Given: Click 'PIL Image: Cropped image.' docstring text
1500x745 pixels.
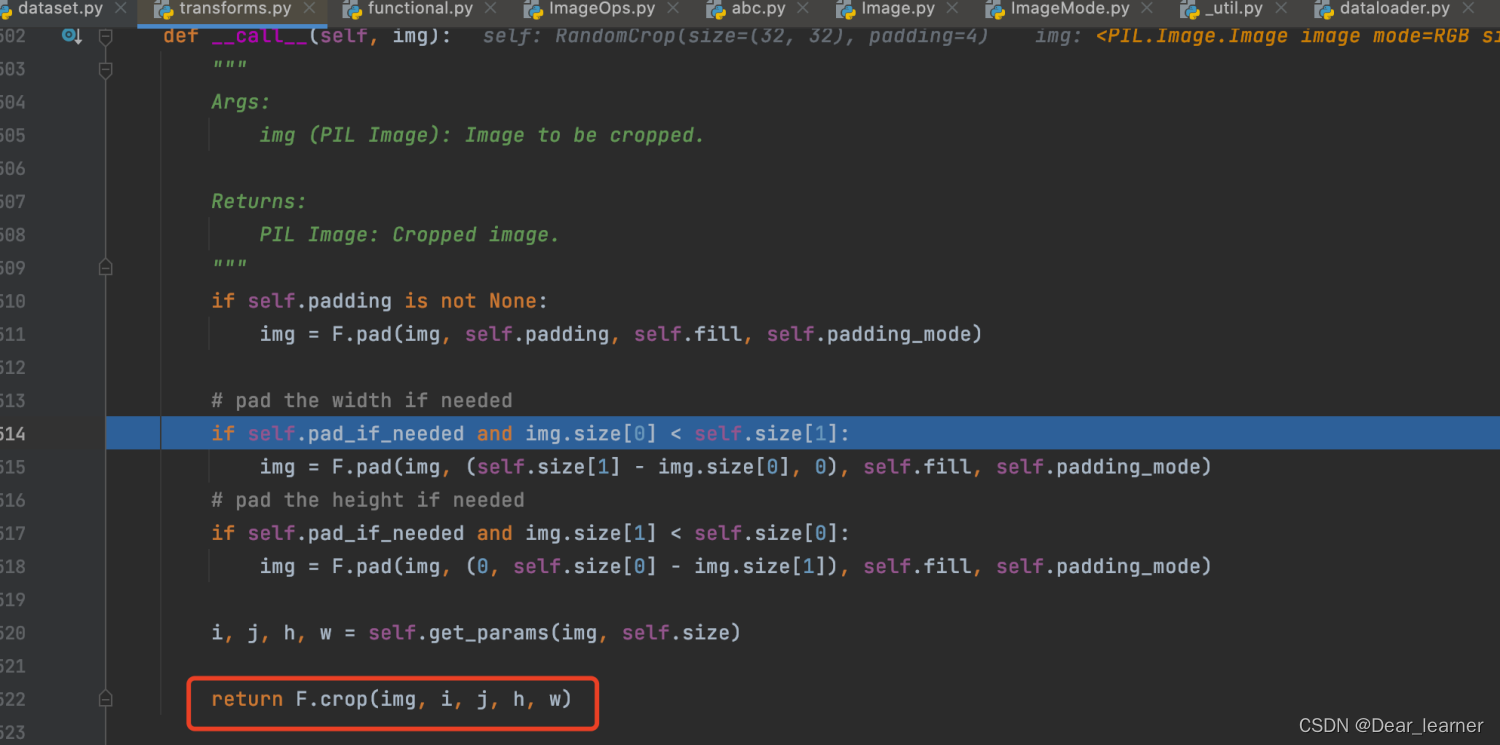Looking at the screenshot, I should [410, 234].
